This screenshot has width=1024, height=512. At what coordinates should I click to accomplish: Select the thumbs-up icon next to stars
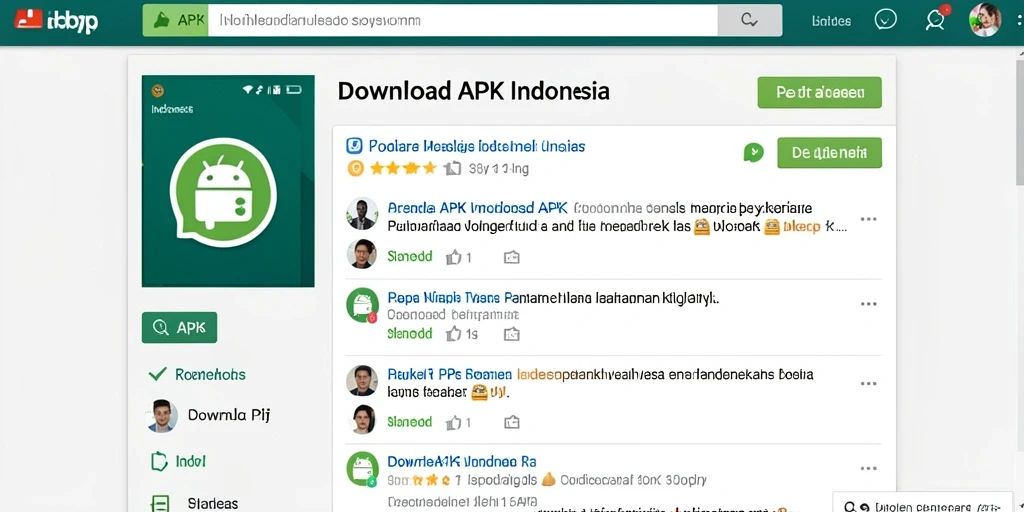453,169
